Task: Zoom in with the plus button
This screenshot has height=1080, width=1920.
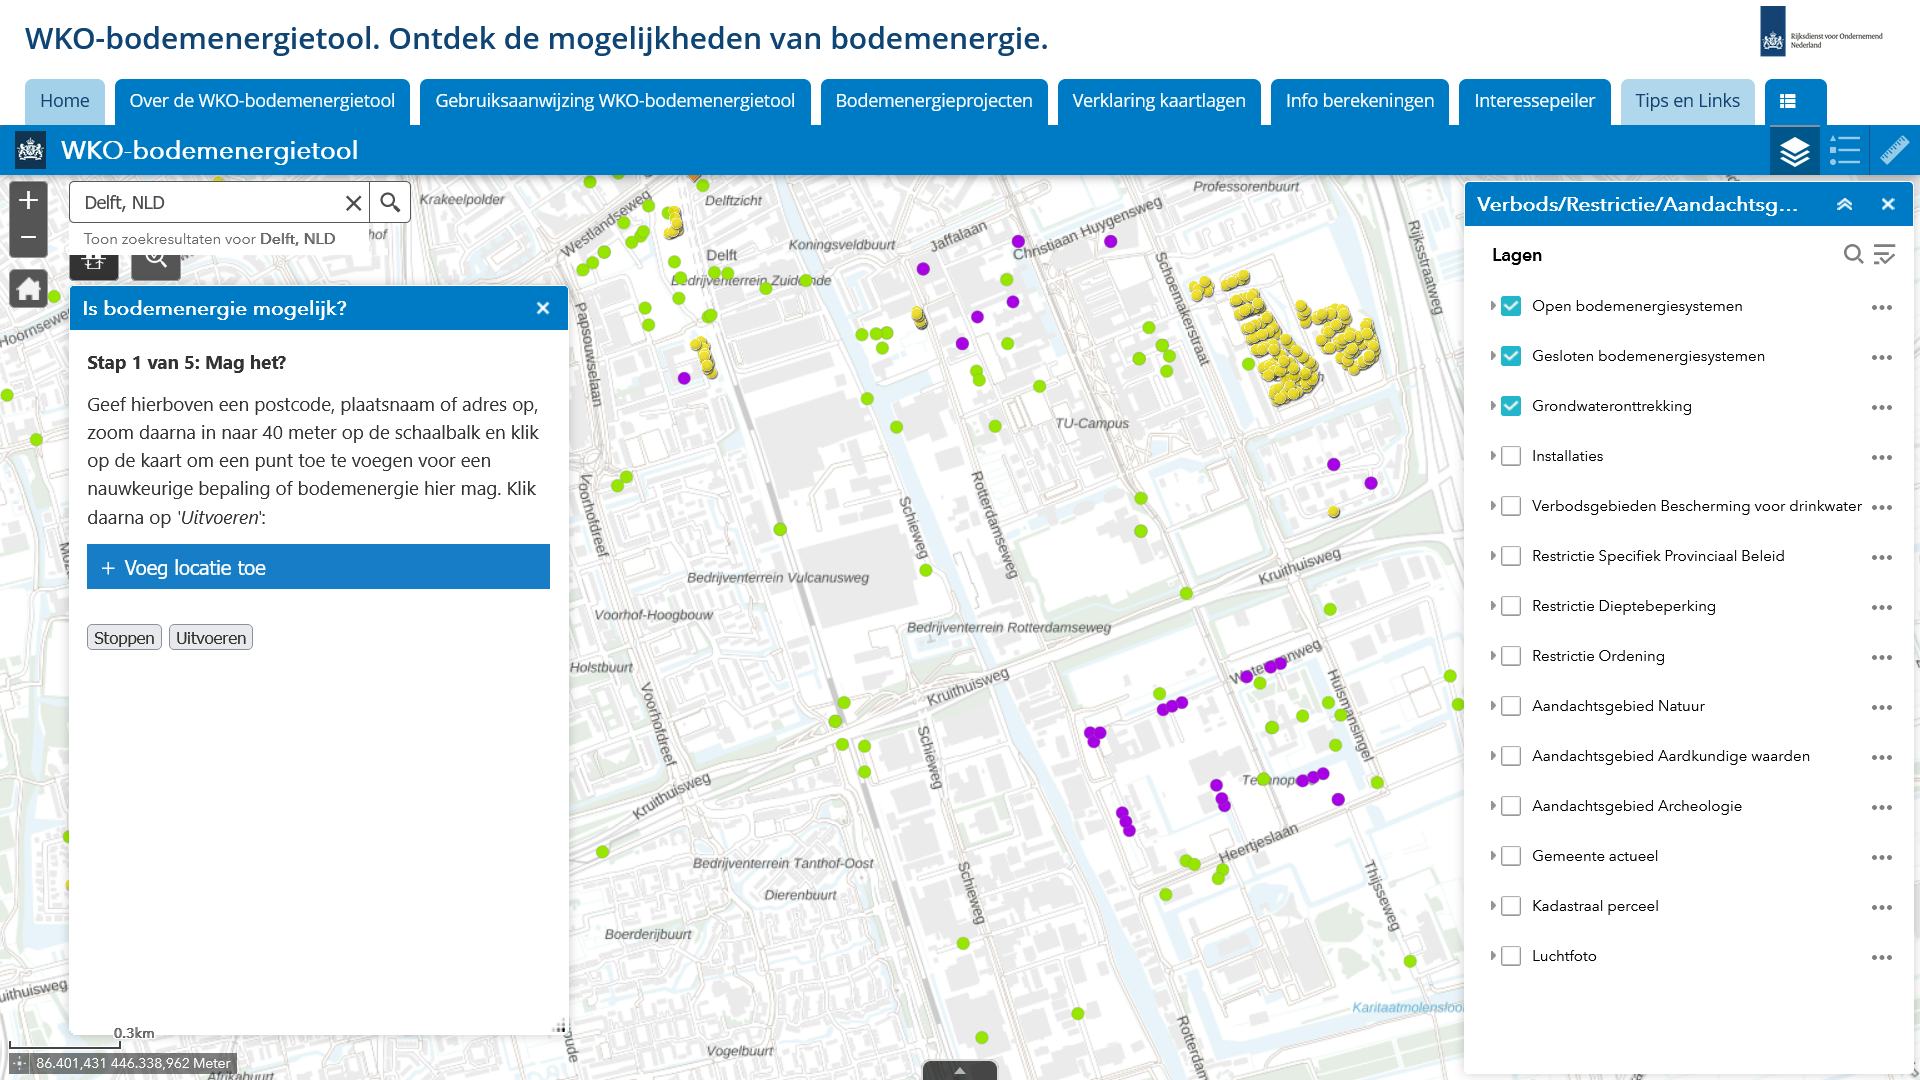Action: (x=28, y=200)
